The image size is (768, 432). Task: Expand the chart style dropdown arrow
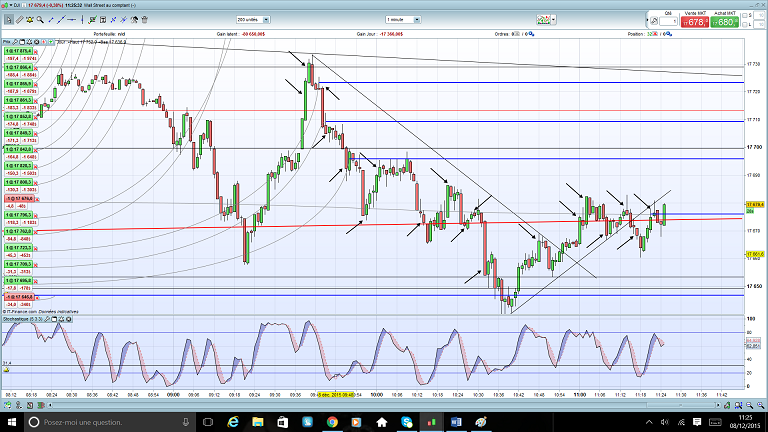pyautogui.click(x=553, y=20)
